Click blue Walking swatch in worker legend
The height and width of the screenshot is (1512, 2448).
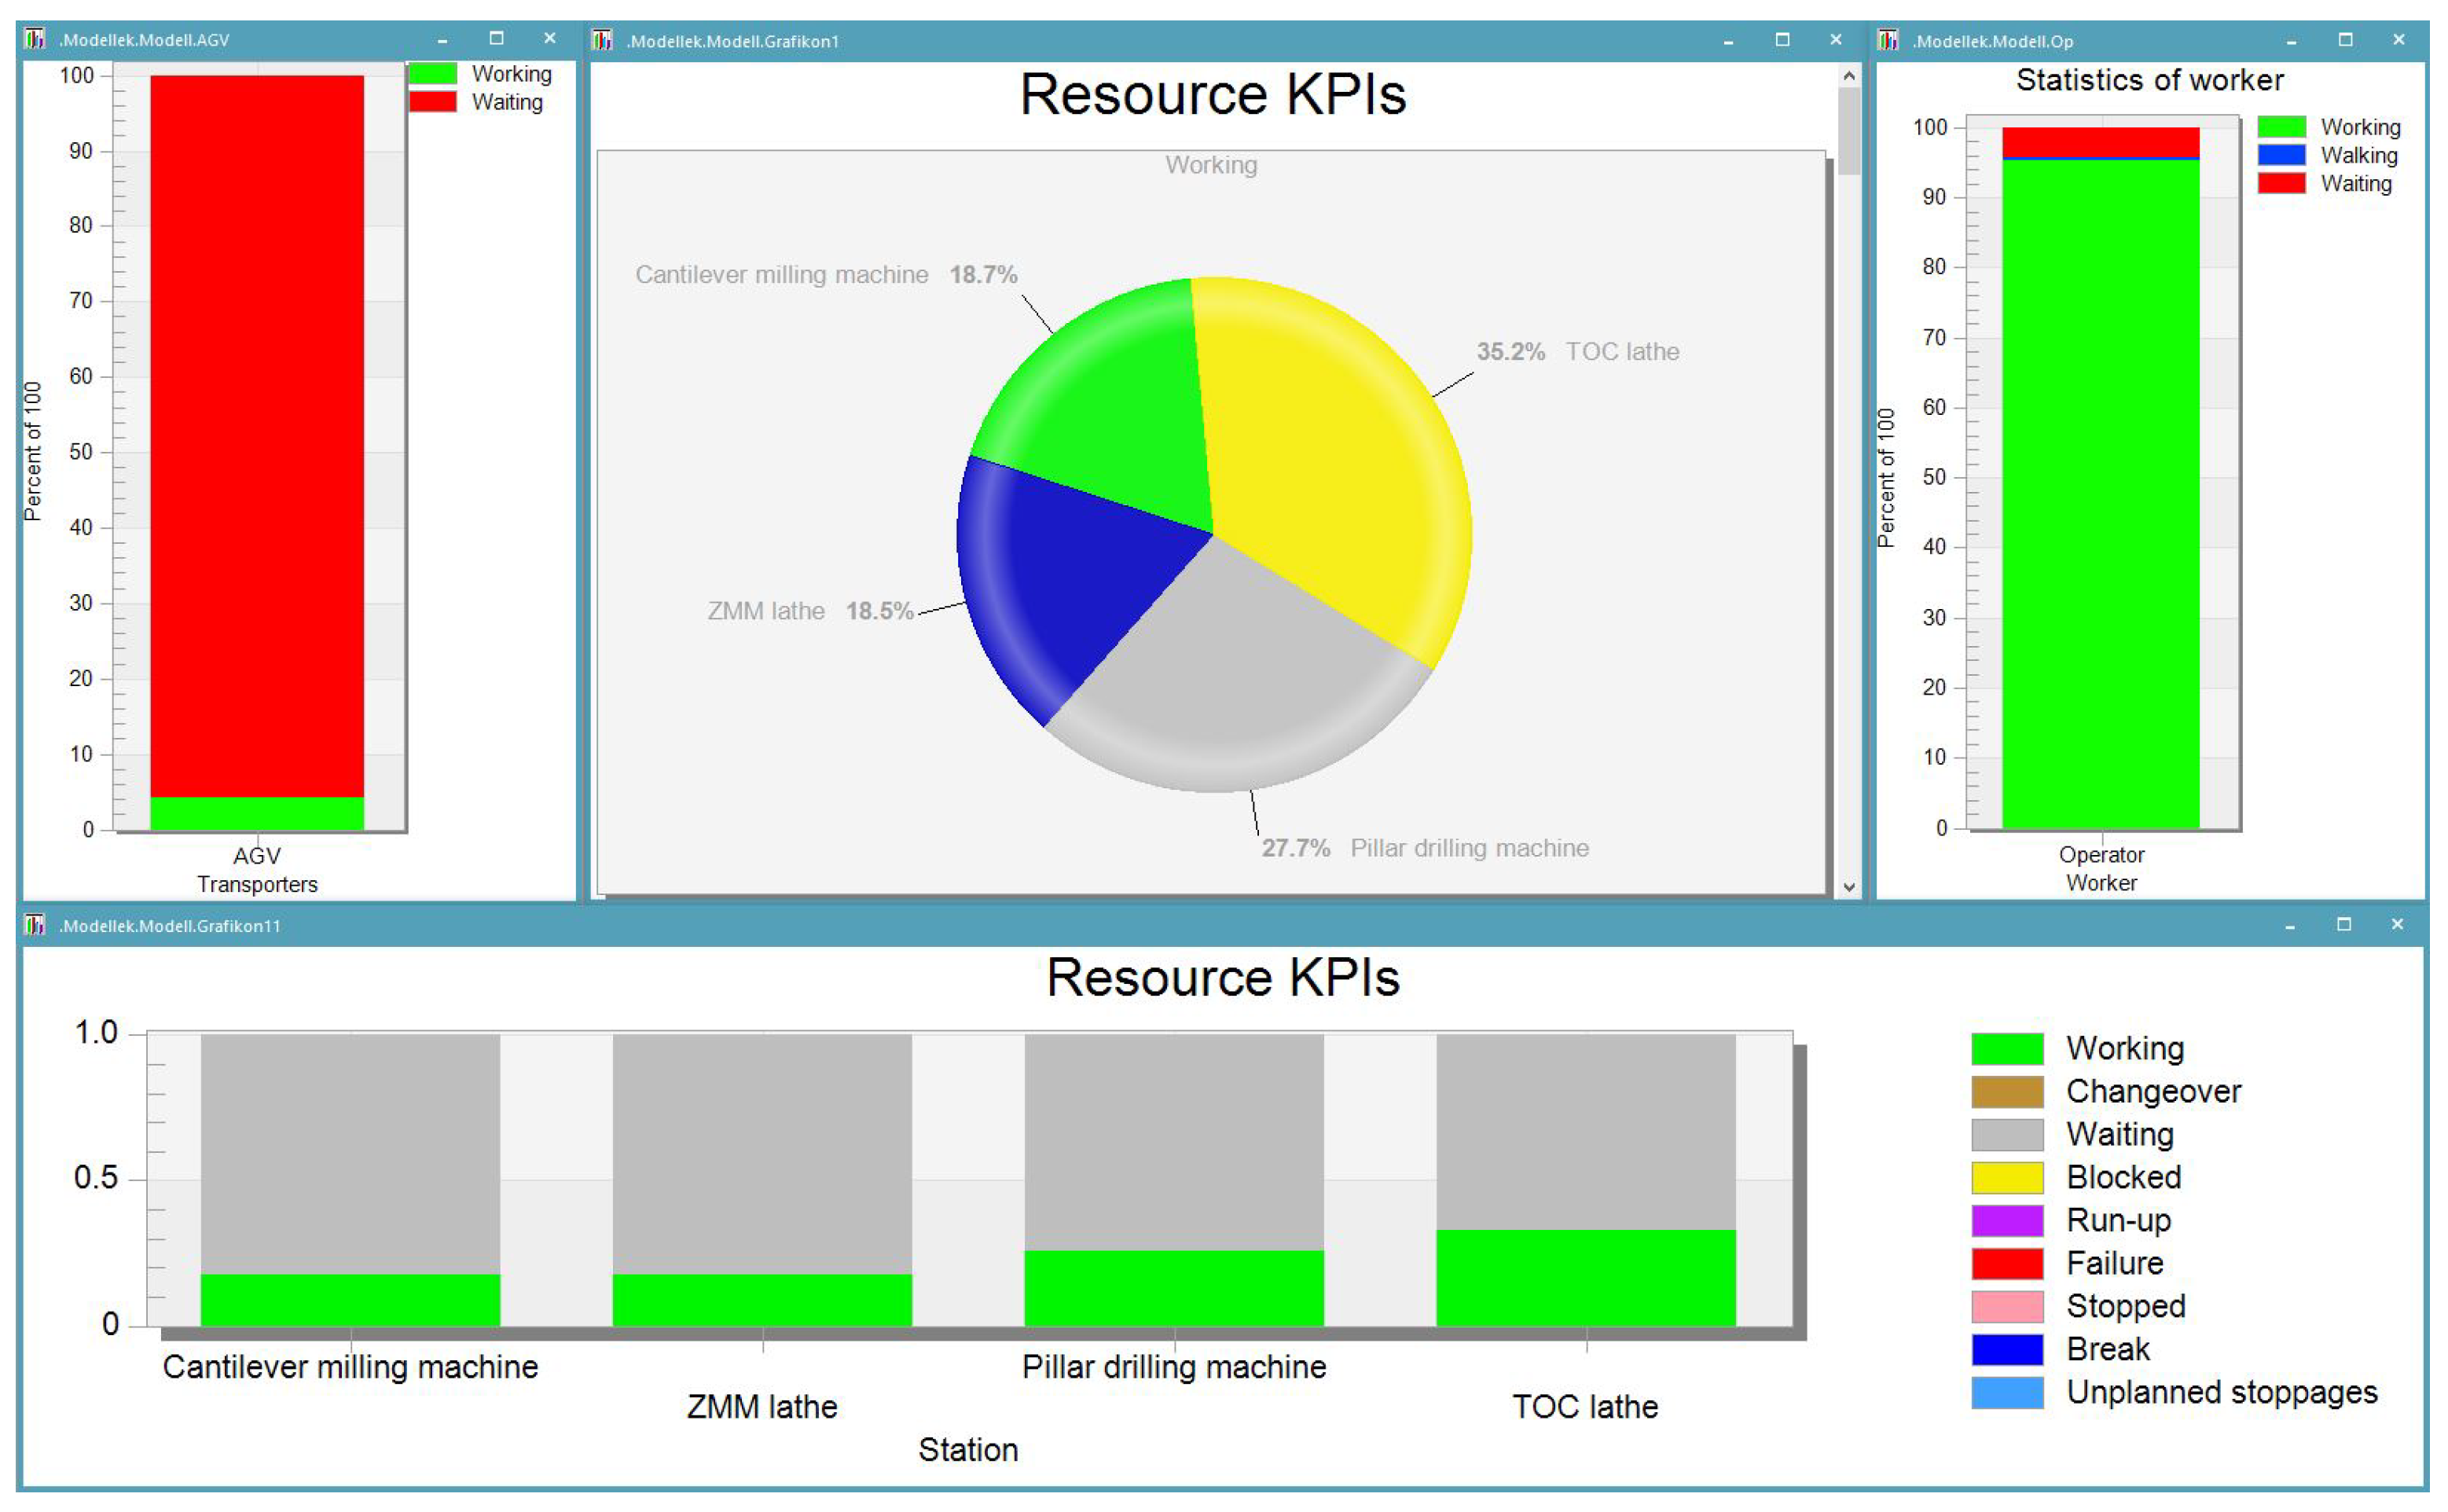click(2281, 155)
